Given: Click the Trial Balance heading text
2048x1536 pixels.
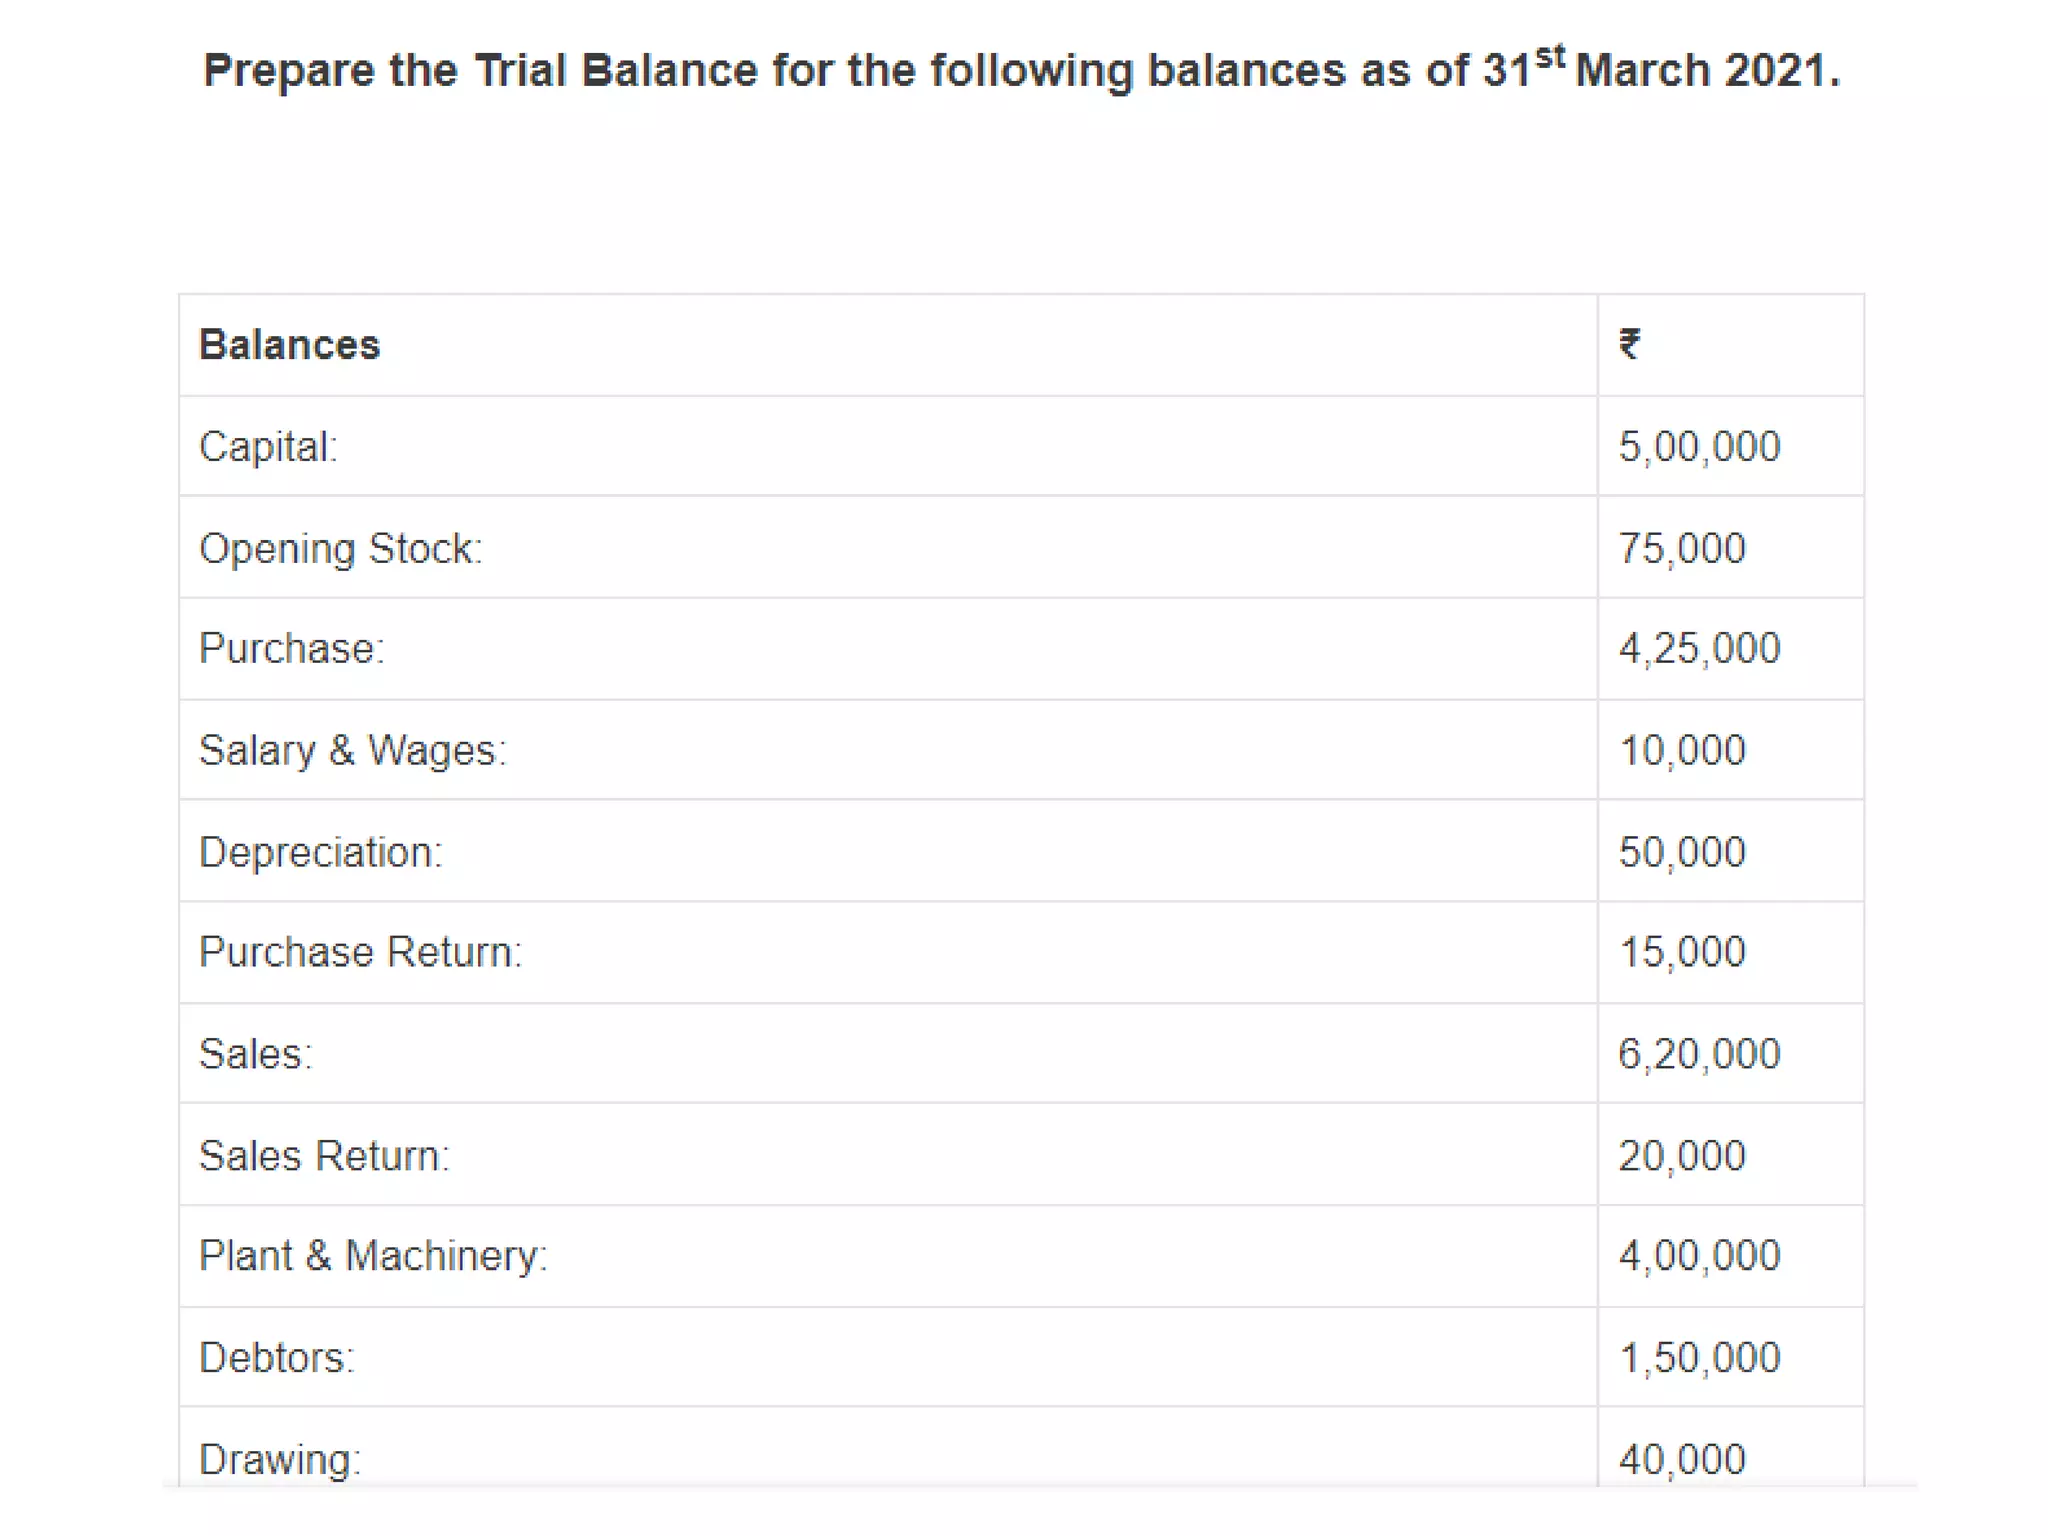Looking at the screenshot, I should tap(1020, 70).
